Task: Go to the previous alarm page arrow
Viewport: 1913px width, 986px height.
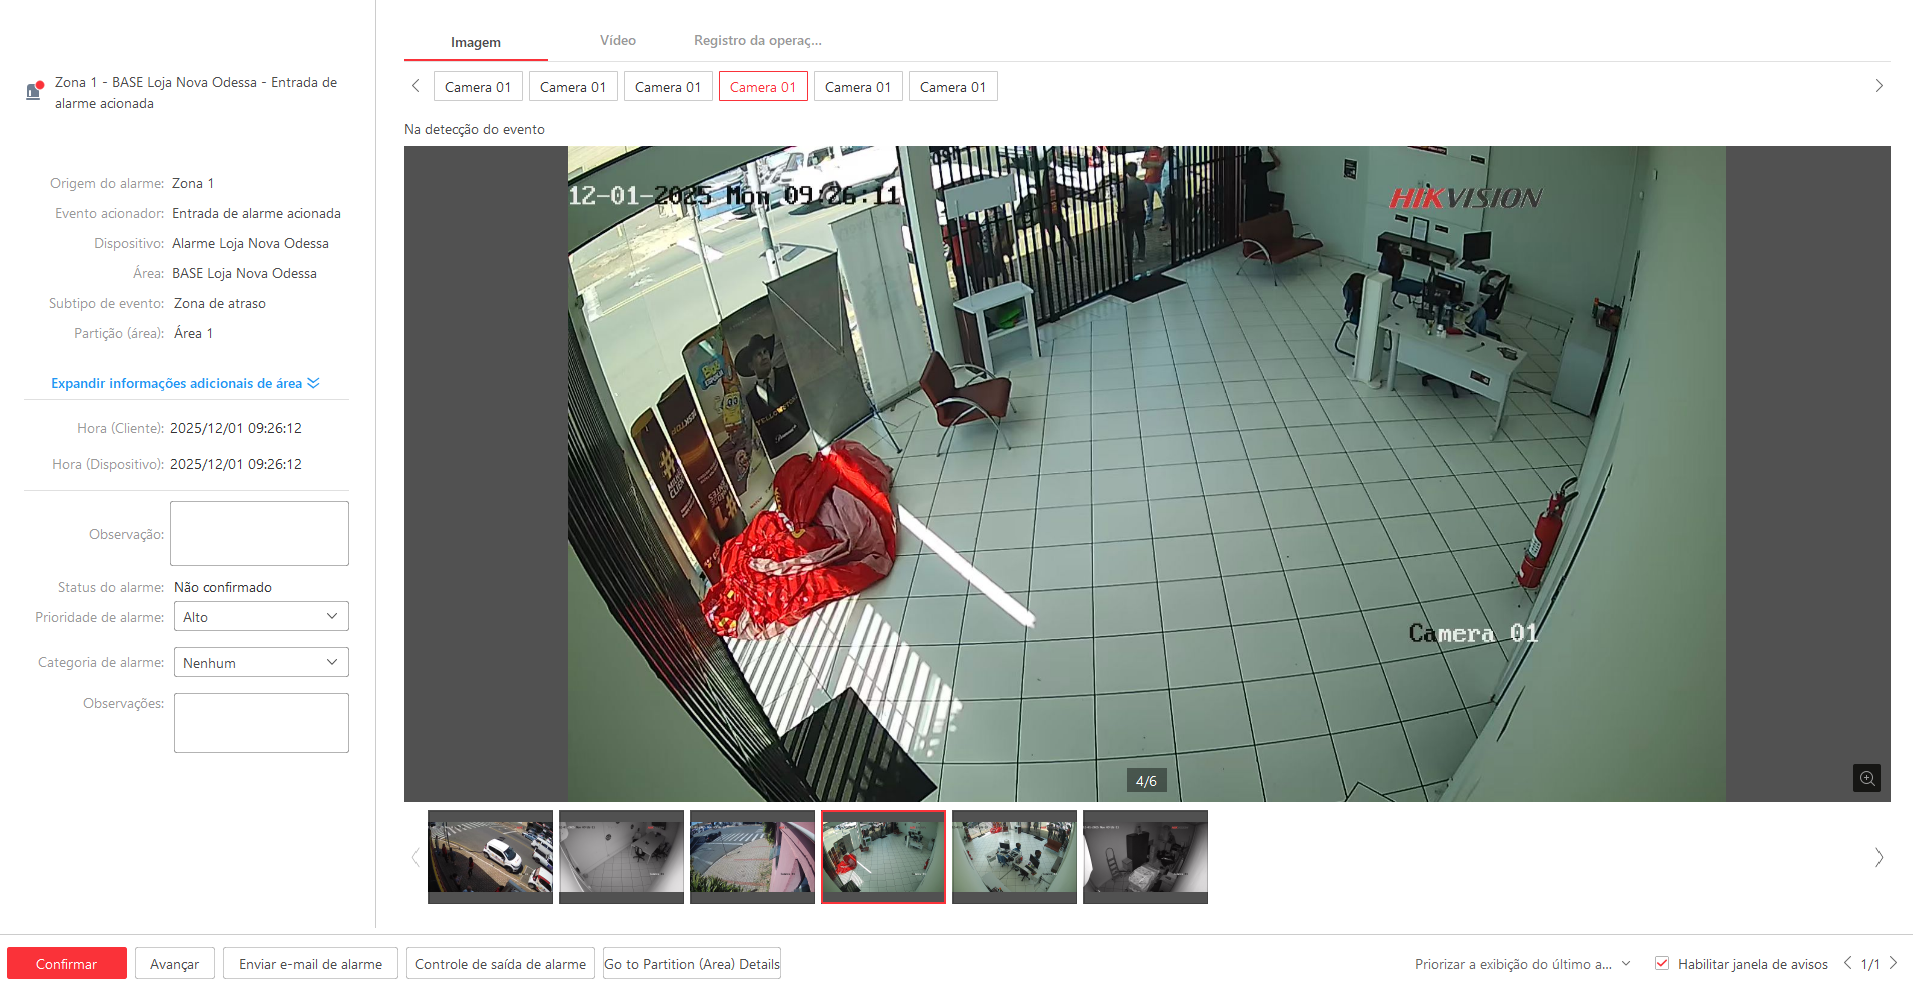Action: tap(1847, 963)
